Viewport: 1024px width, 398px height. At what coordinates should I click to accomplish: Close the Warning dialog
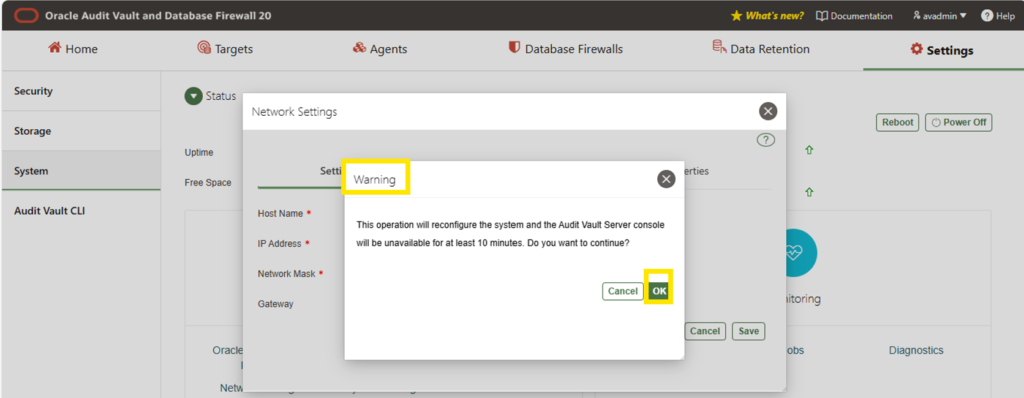[665, 179]
